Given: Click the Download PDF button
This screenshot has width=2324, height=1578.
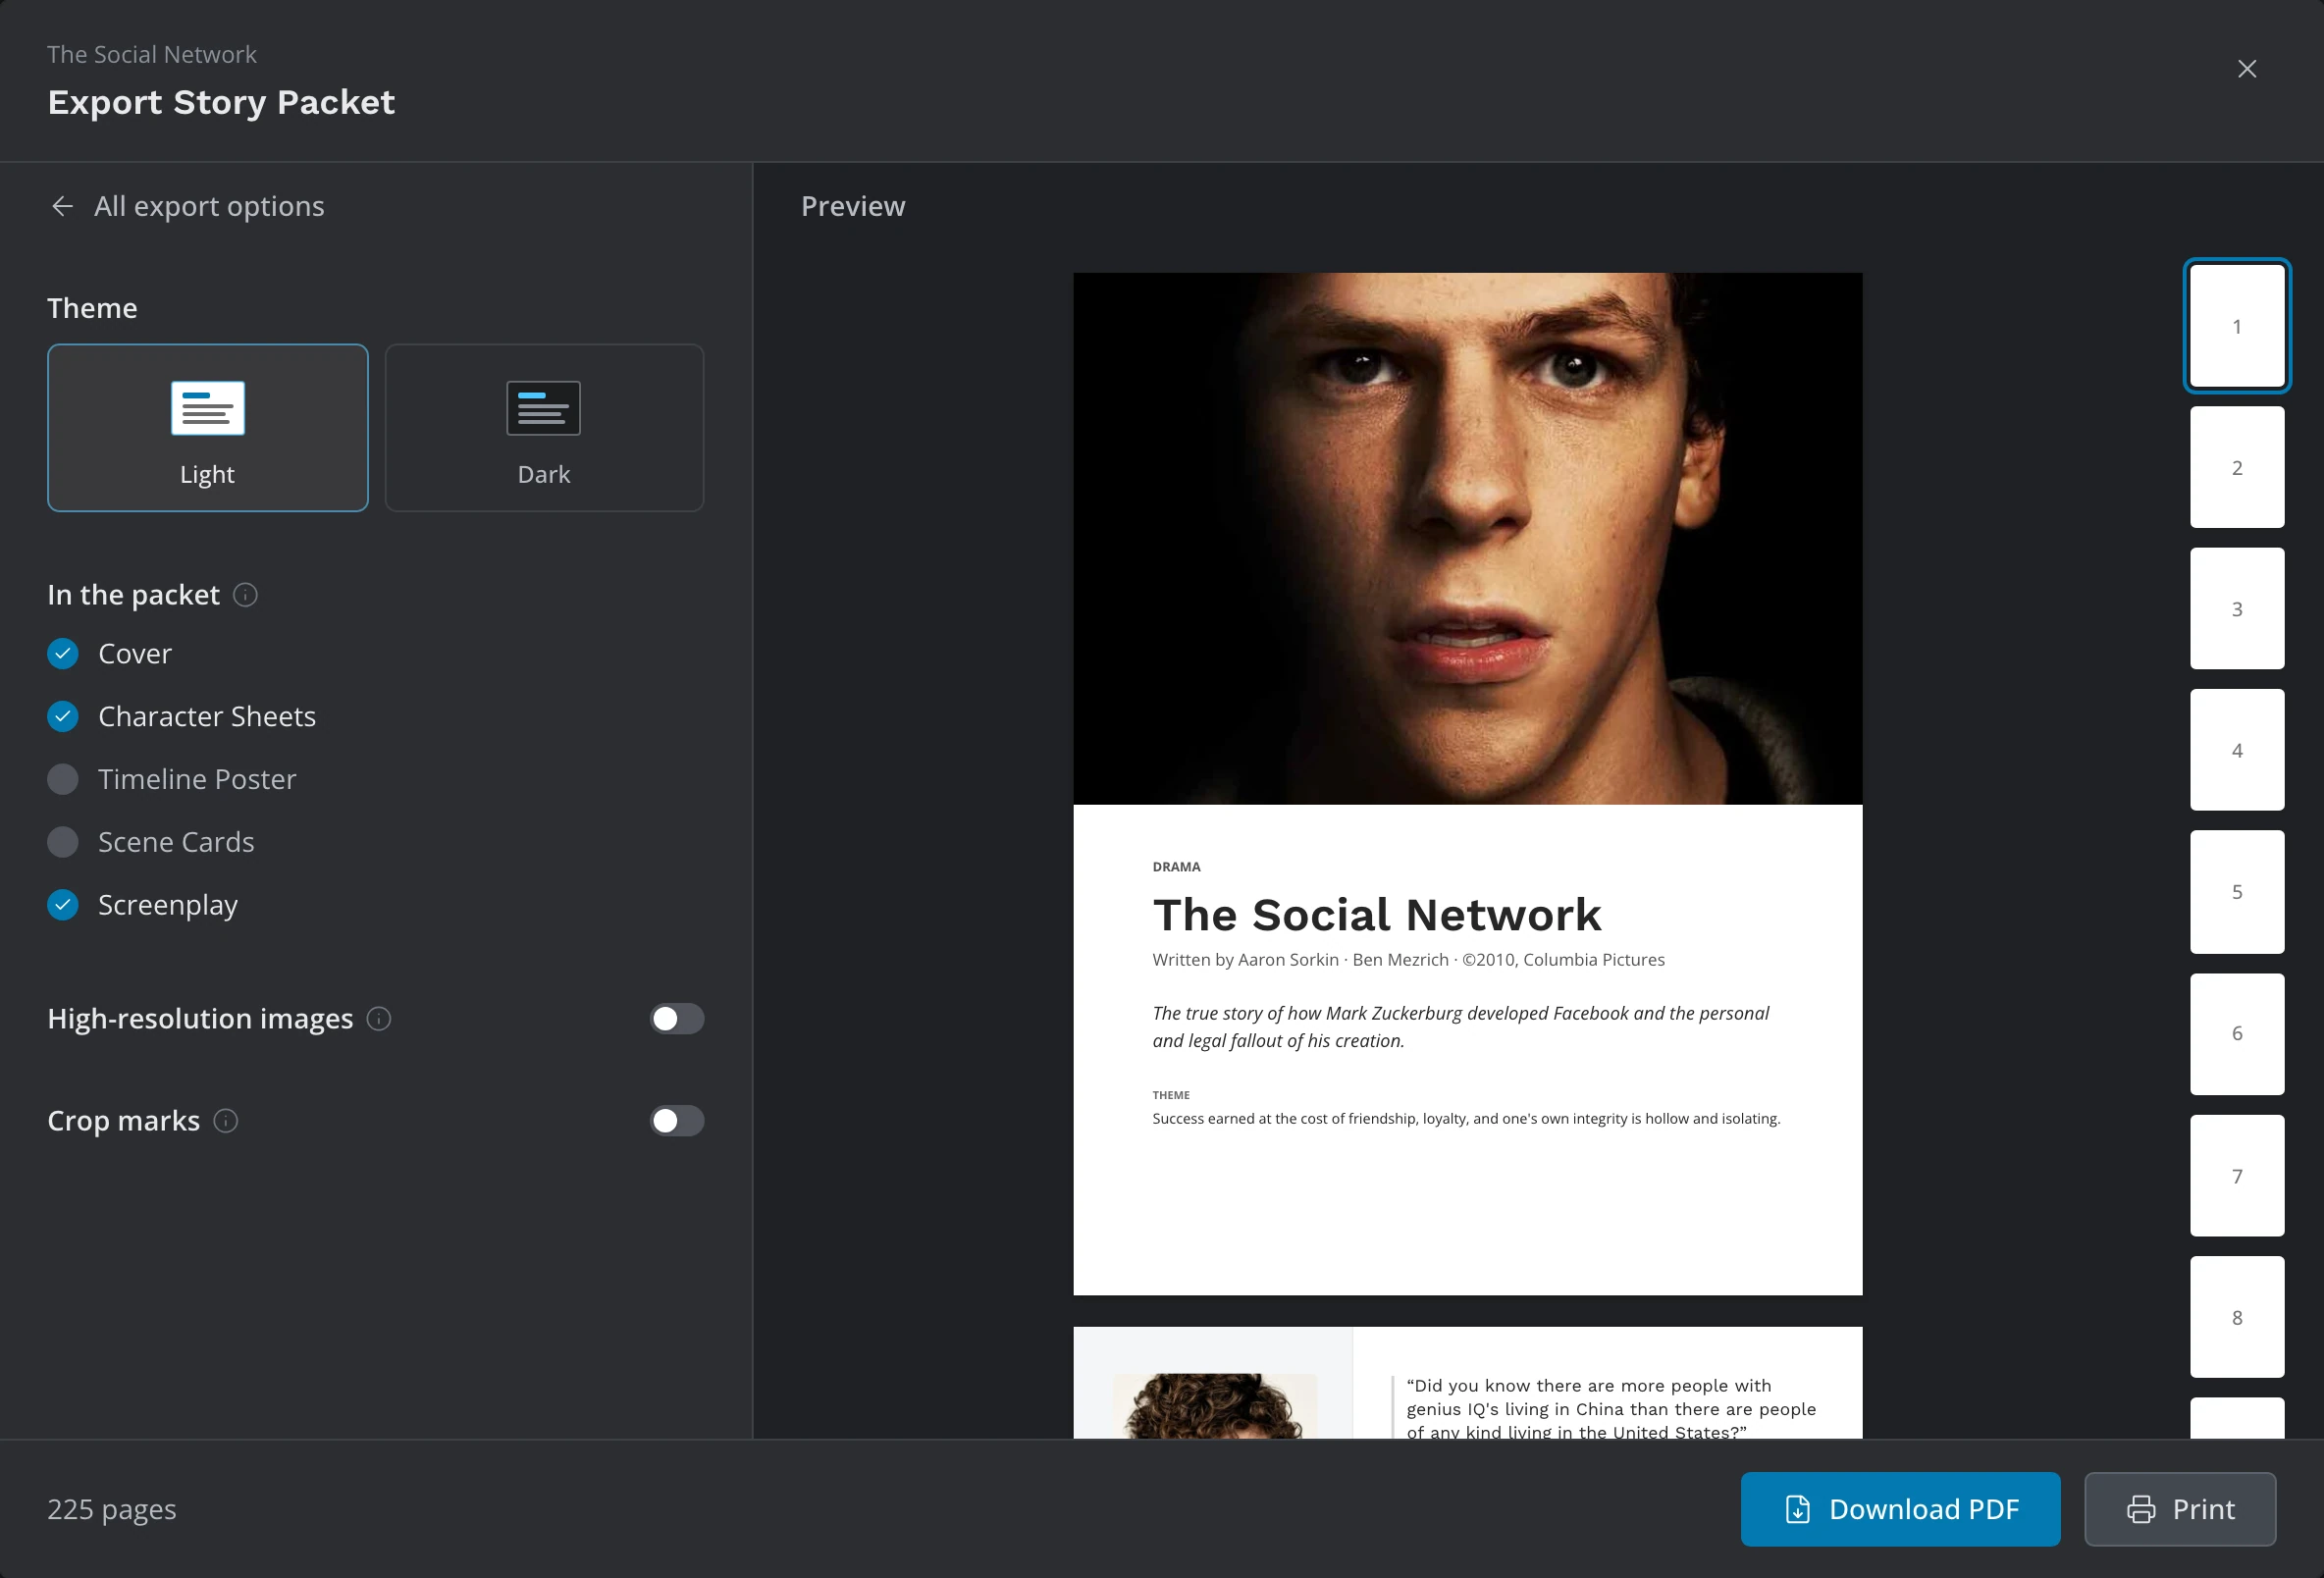Looking at the screenshot, I should 1900,1509.
